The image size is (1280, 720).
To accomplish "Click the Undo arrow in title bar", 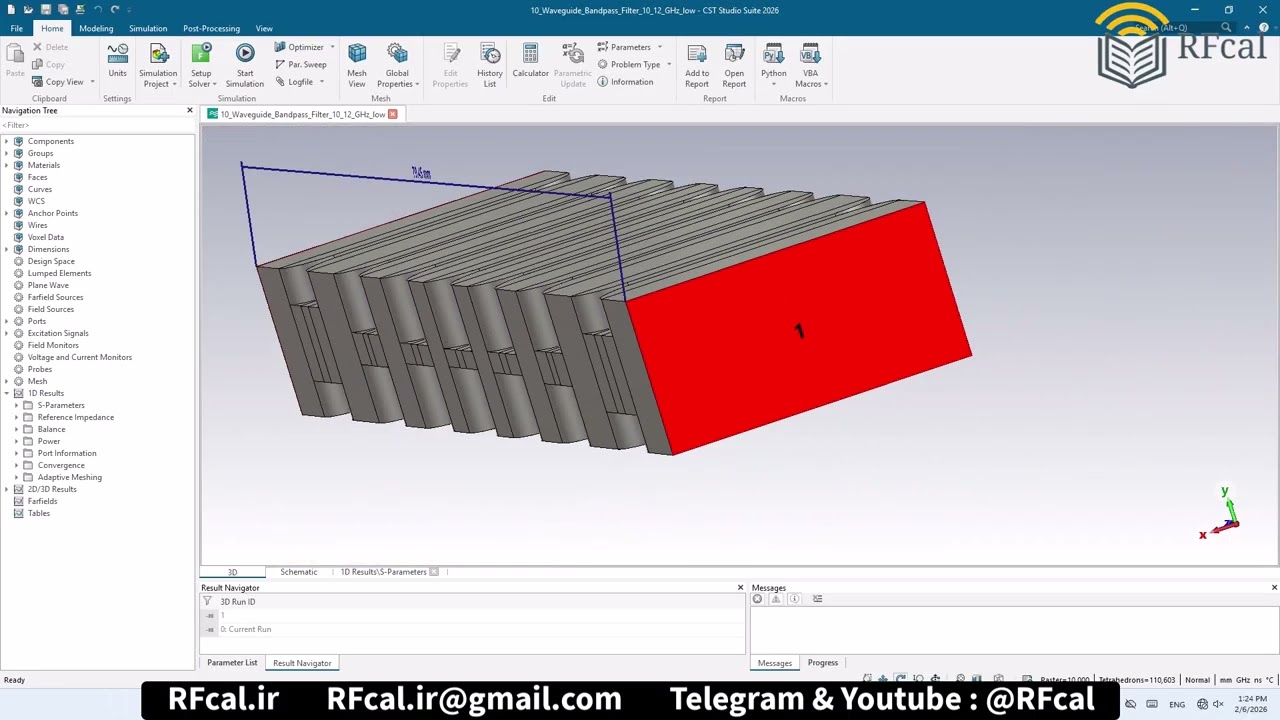I will tap(97, 9).
